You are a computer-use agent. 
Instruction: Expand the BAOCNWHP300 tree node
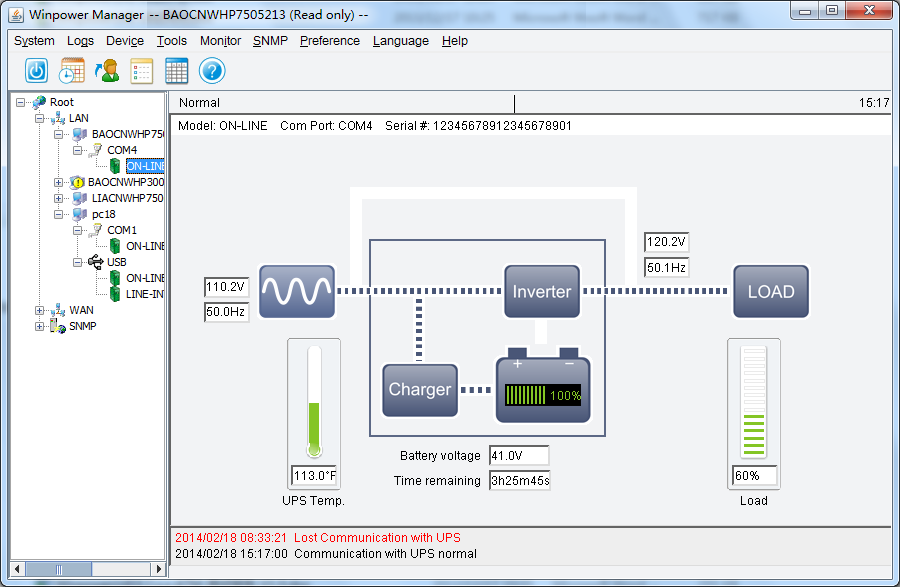[x=59, y=182]
